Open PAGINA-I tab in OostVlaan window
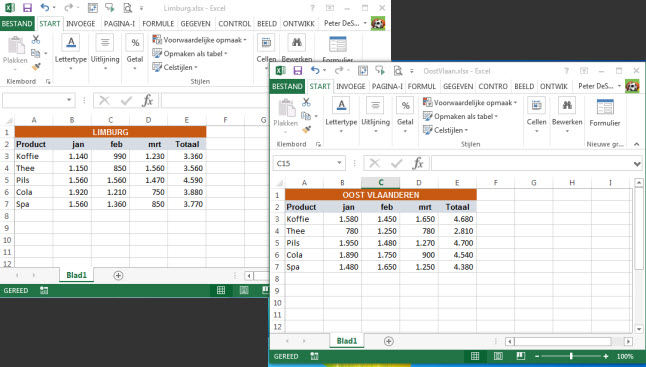The height and width of the screenshot is (367, 646). click(387, 86)
